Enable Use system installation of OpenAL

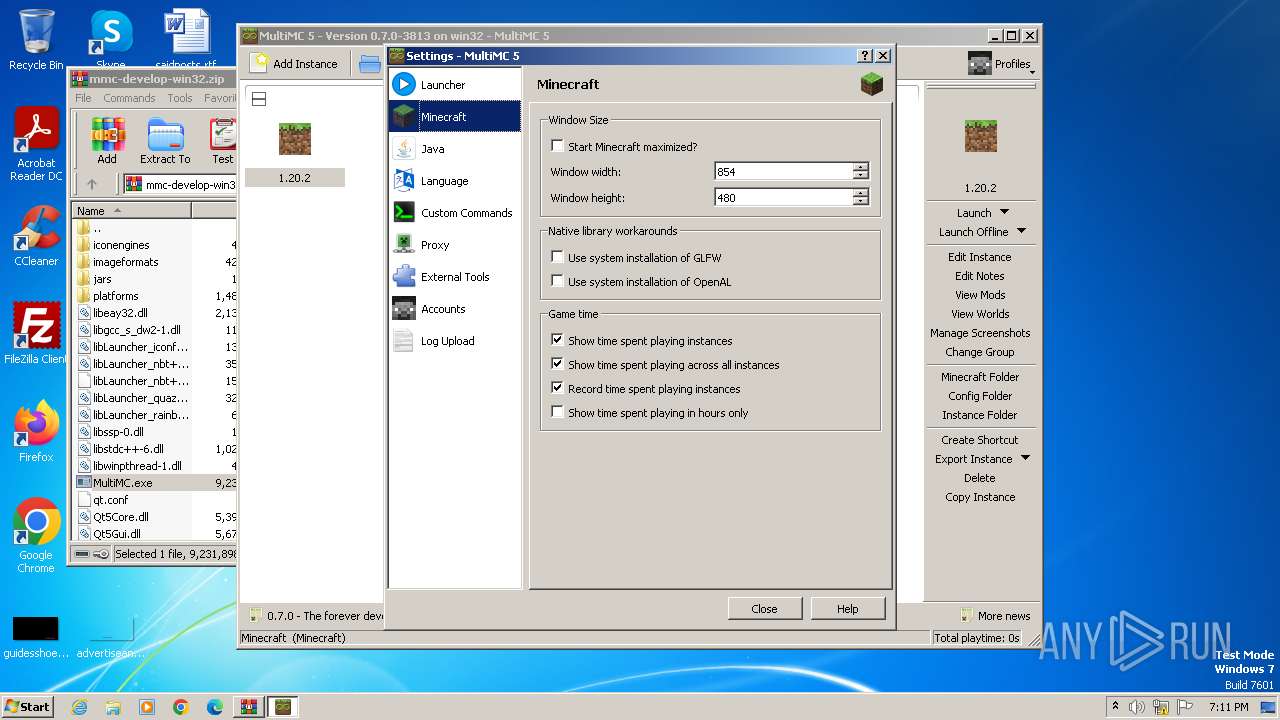click(557, 281)
